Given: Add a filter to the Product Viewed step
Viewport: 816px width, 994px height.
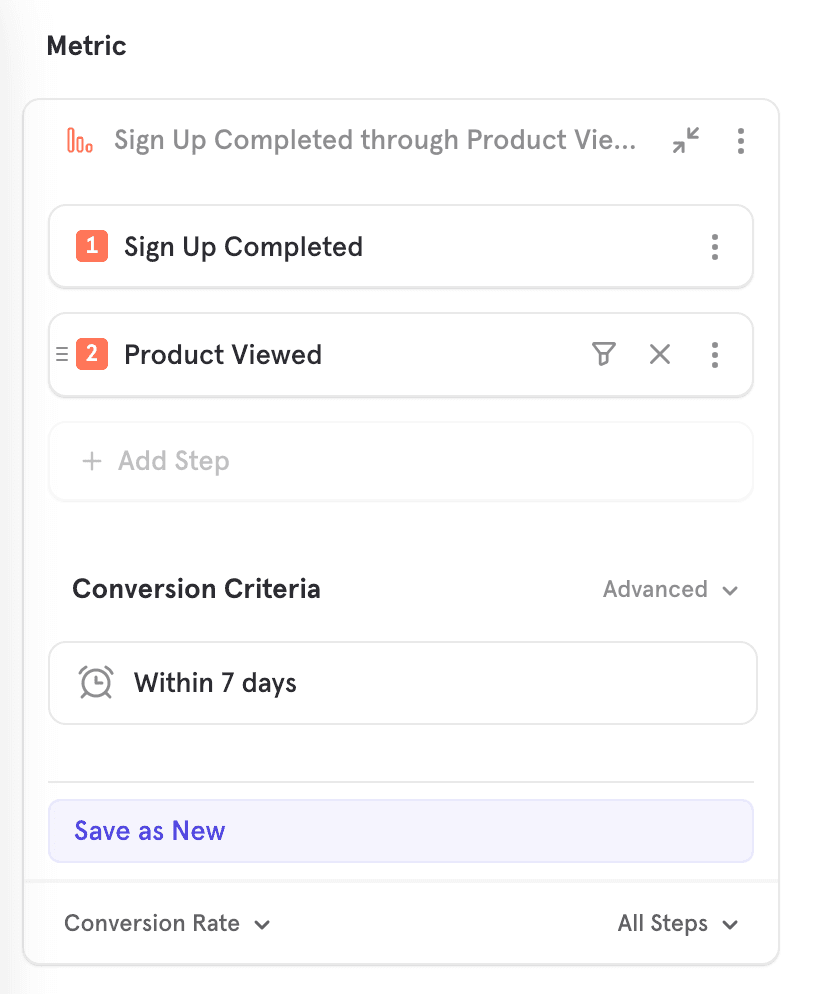Looking at the screenshot, I should click(x=603, y=354).
